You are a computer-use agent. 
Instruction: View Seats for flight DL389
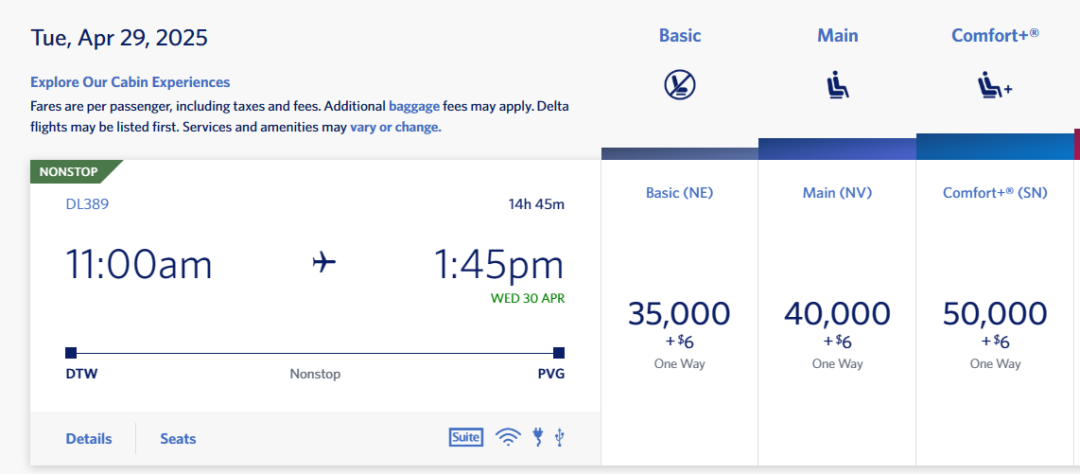178,439
